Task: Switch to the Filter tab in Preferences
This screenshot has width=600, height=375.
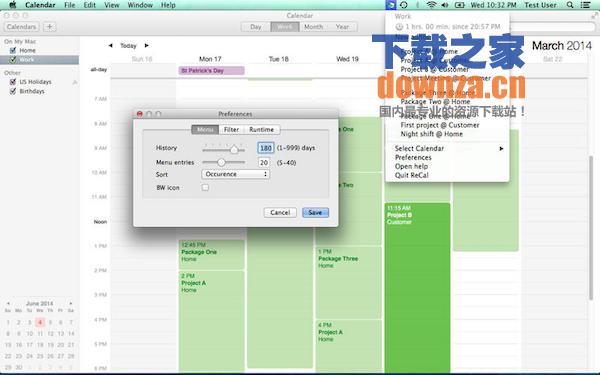Action: tap(231, 129)
